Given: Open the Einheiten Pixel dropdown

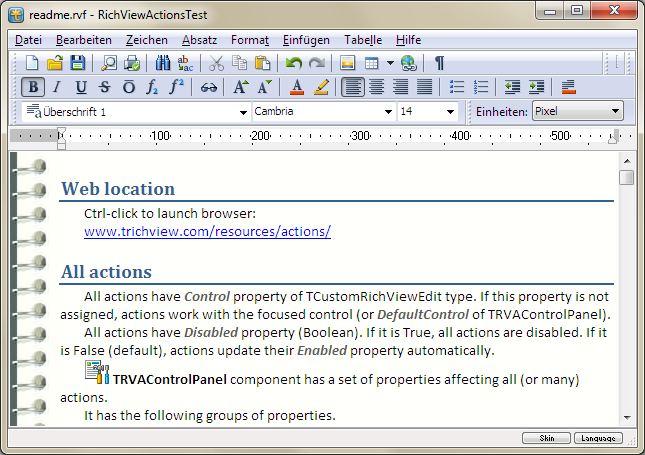Looking at the screenshot, I should [x=615, y=112].
